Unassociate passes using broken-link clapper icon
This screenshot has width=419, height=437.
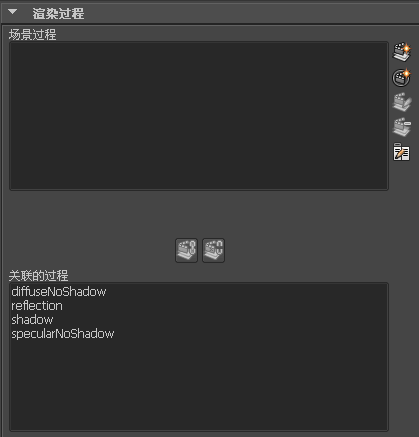click(x=213, y=250)
